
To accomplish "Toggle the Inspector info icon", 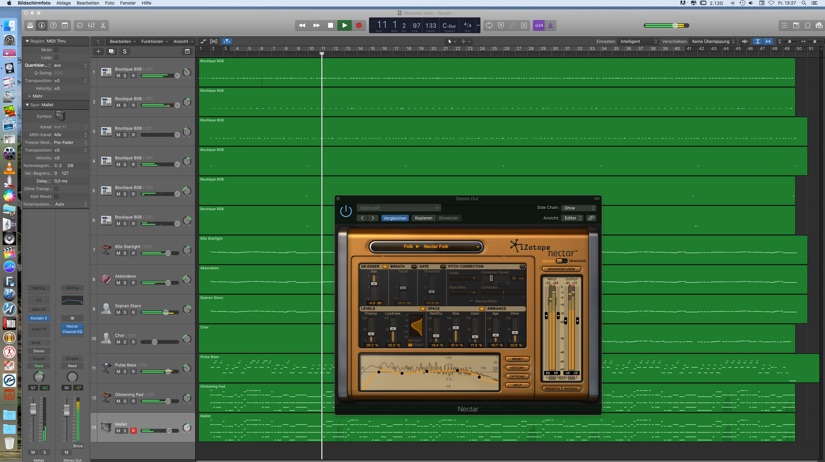I will point(42,25).
